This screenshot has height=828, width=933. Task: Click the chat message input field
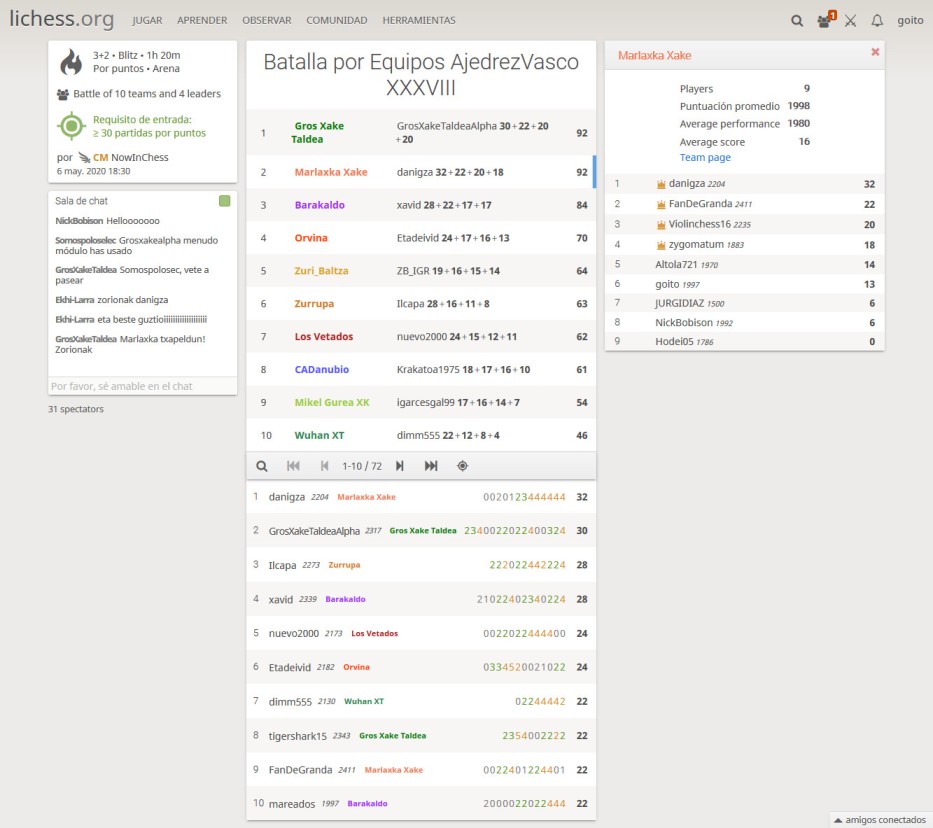[142, 386]
